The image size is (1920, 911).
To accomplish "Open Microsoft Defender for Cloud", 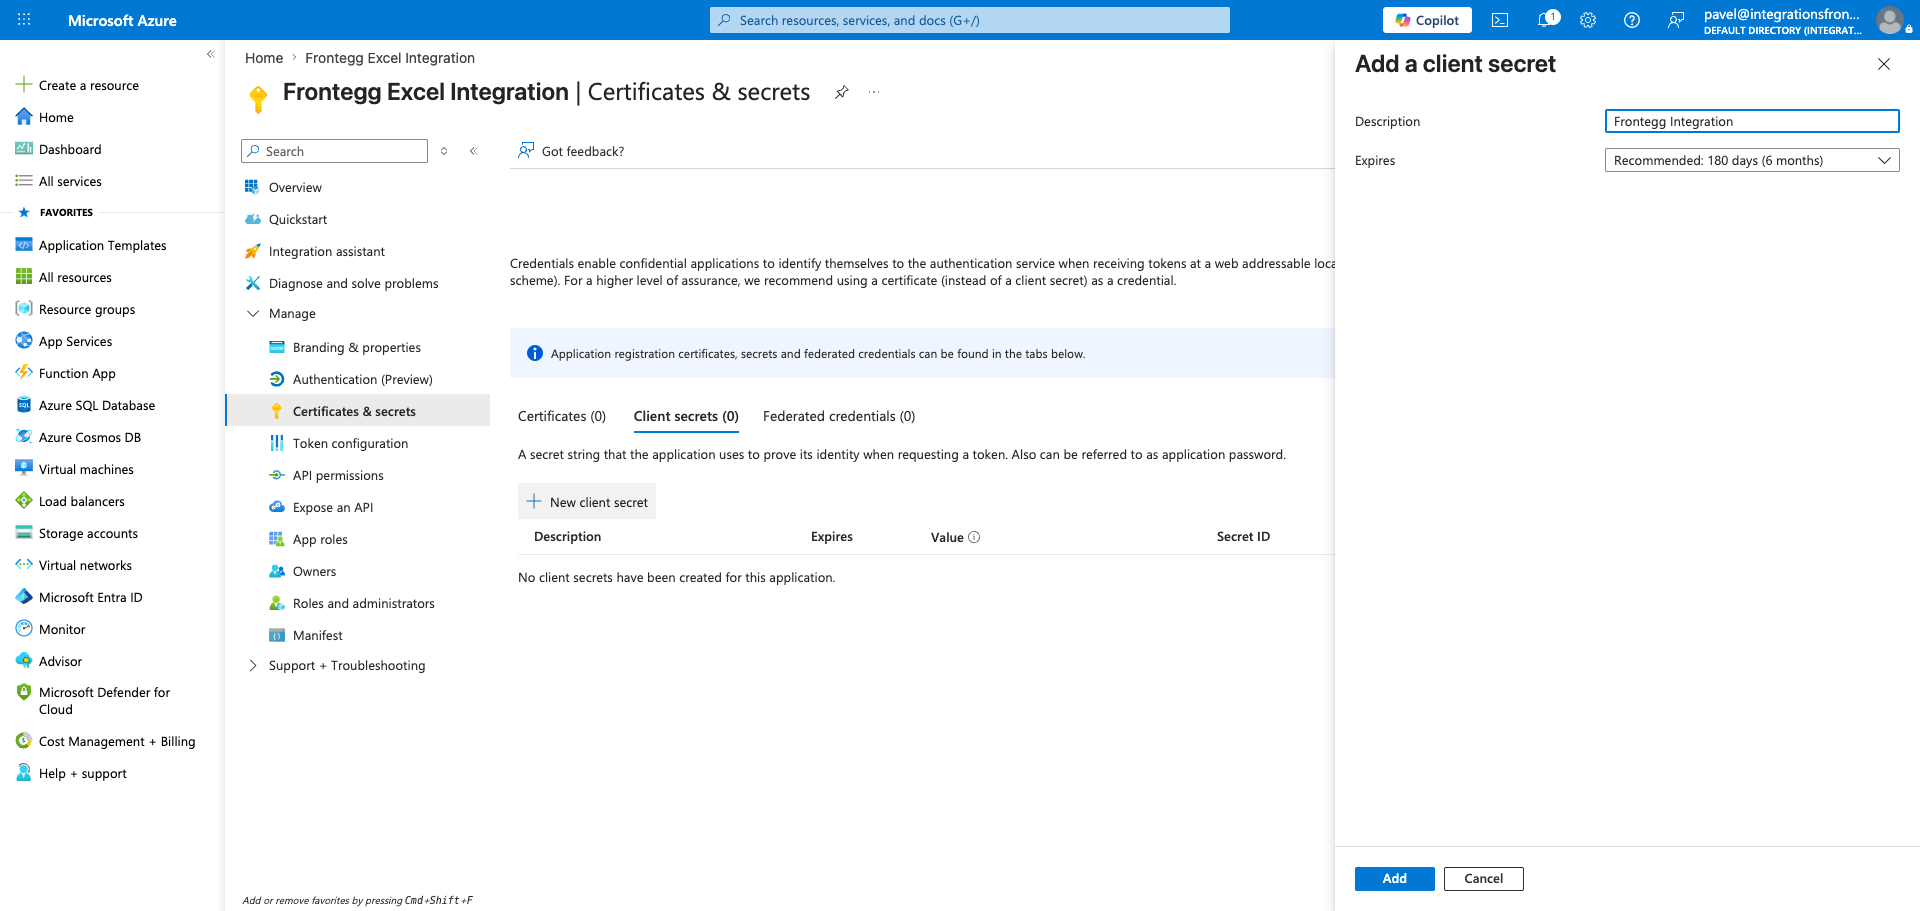I will pyautogui.click(x=104, y=700).
